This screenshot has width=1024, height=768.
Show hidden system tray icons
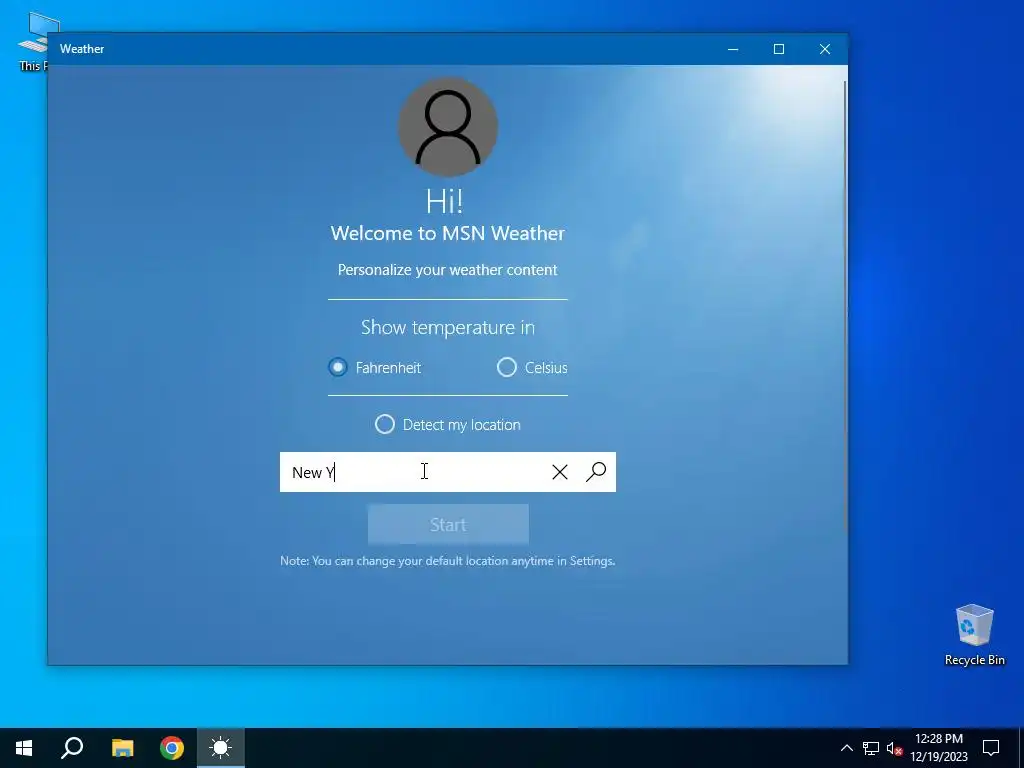pyautogui.click(x=846, y=748)
